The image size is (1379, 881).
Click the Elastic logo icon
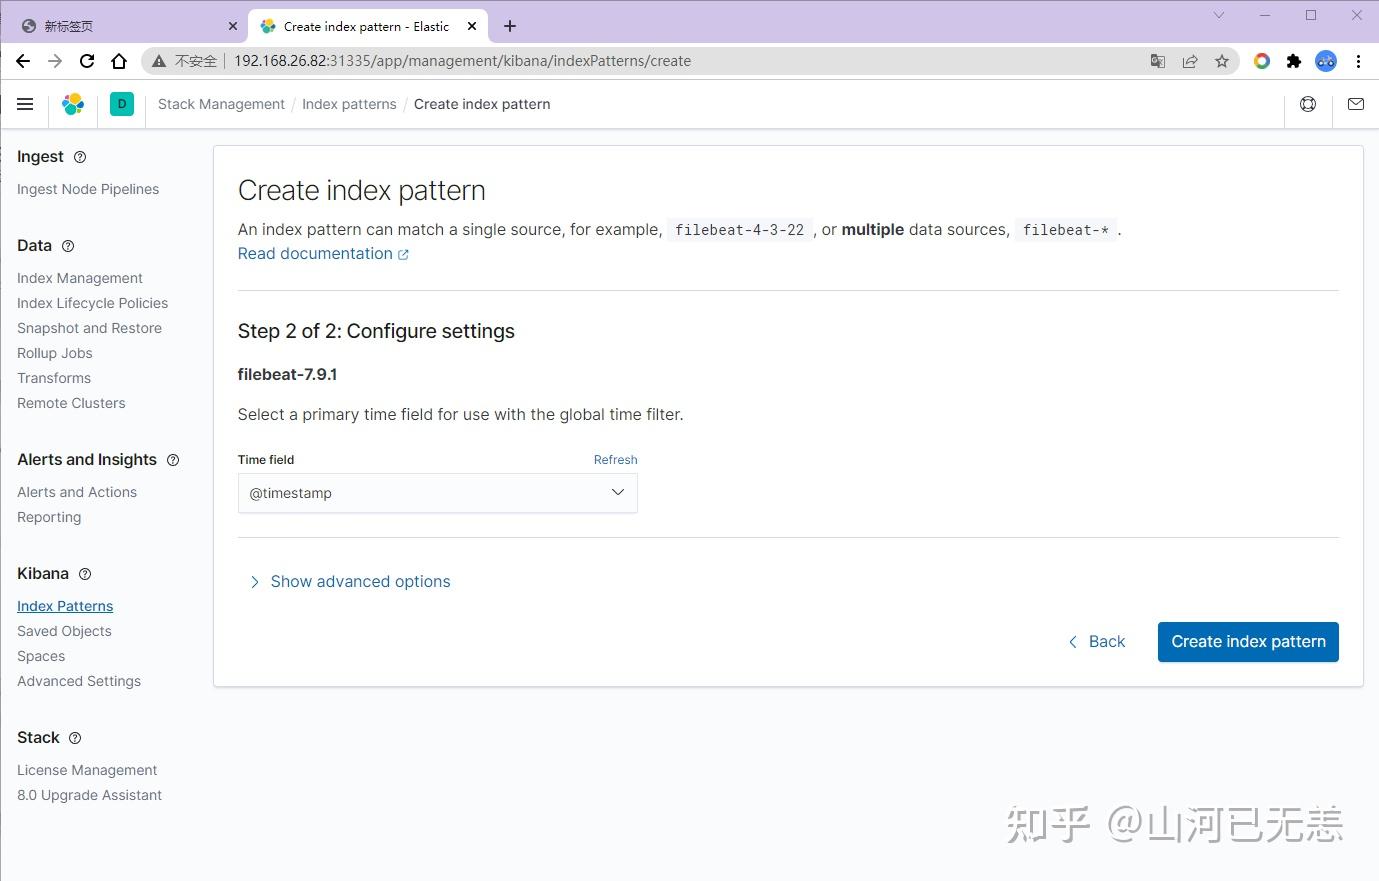pyautogui.click(x=73, y=104)
